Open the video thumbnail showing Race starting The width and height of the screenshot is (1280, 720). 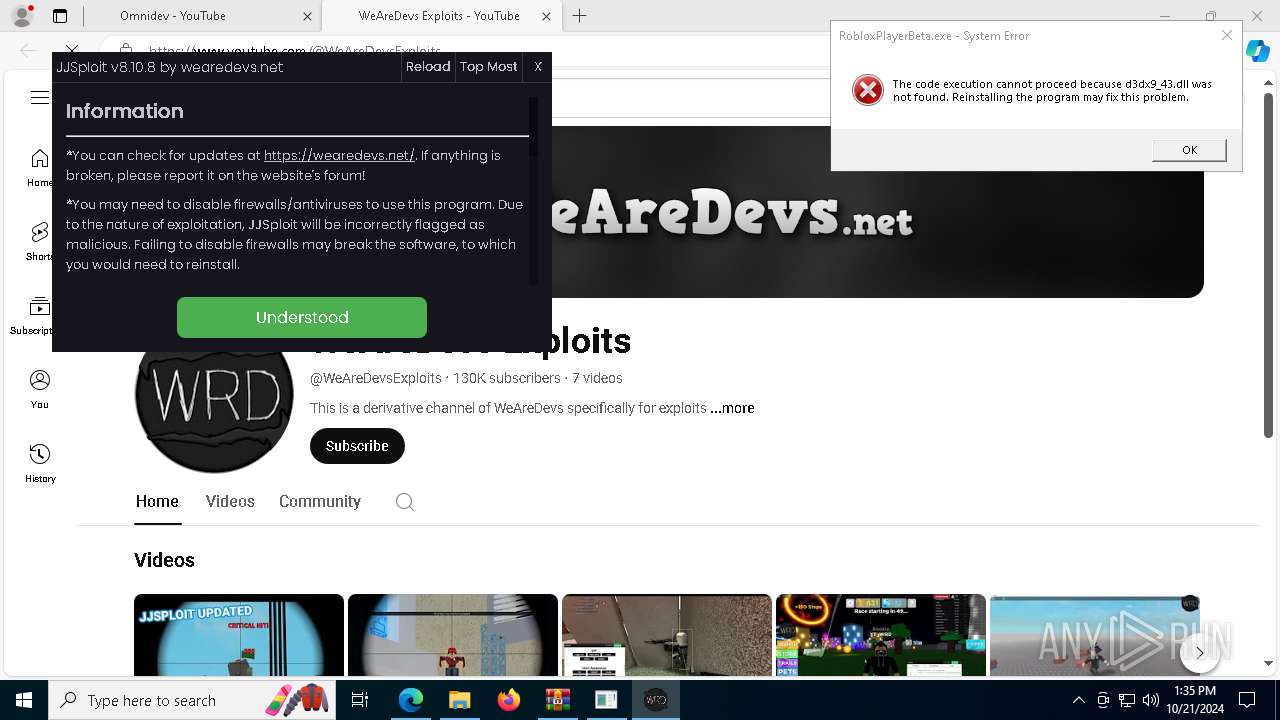pyautogui.click(x=881, y=635)
